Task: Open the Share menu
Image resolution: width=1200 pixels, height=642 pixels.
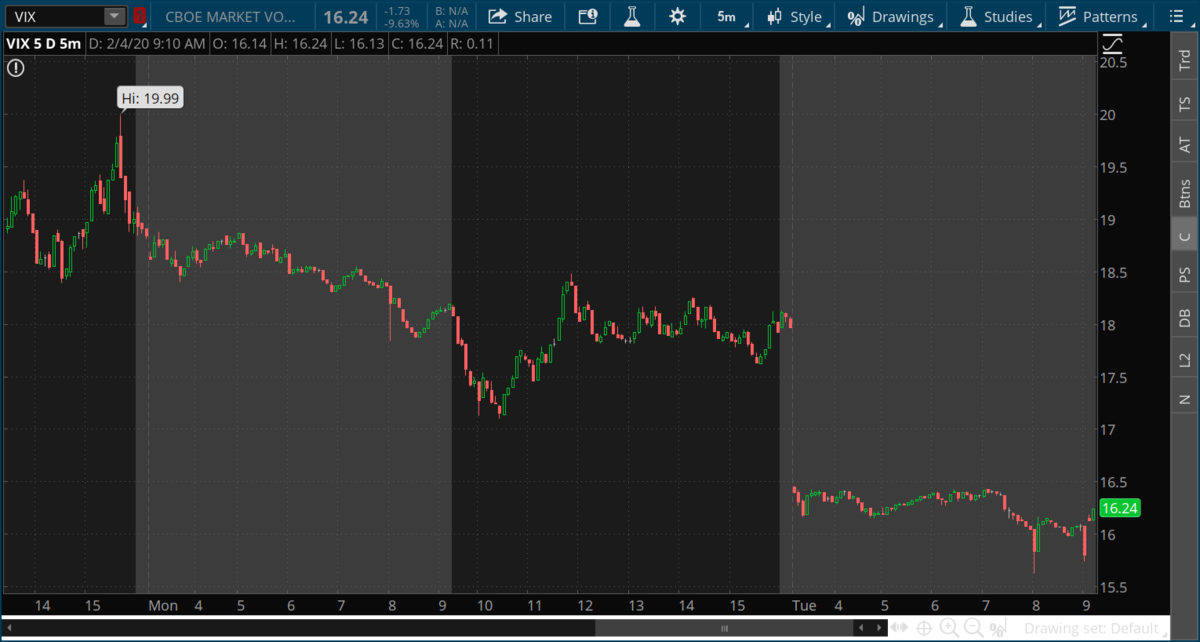Action: tap(520, 16)
